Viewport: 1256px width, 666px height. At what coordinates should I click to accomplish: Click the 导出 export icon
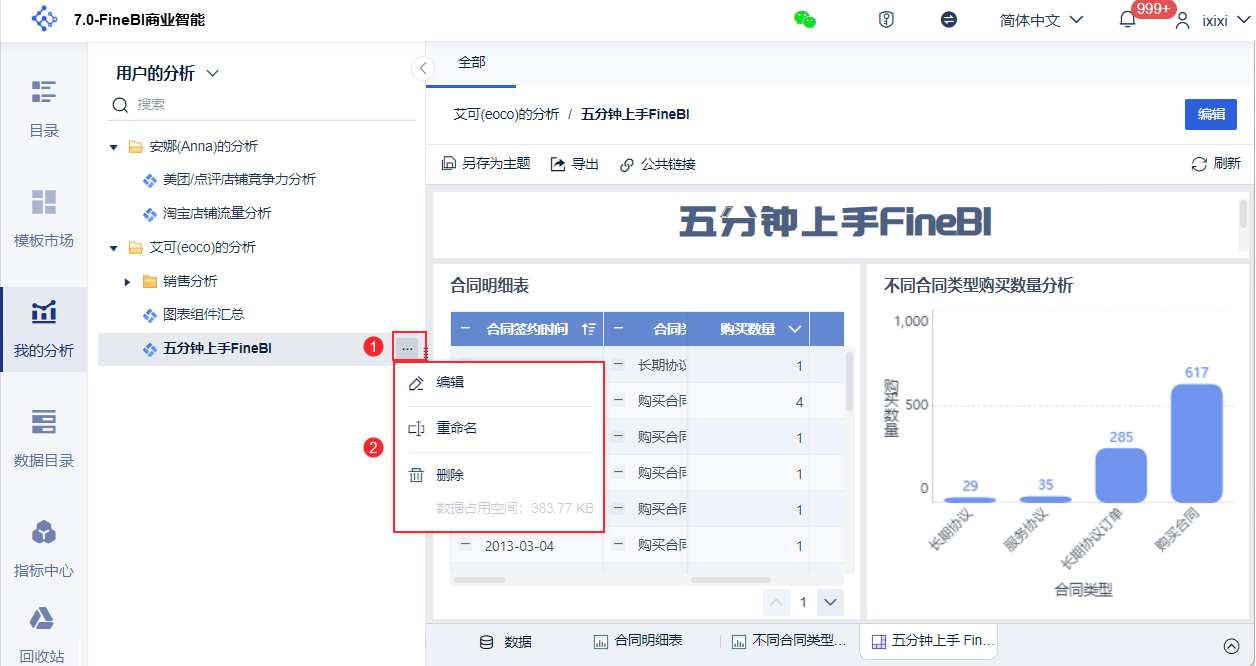(558, 164)
